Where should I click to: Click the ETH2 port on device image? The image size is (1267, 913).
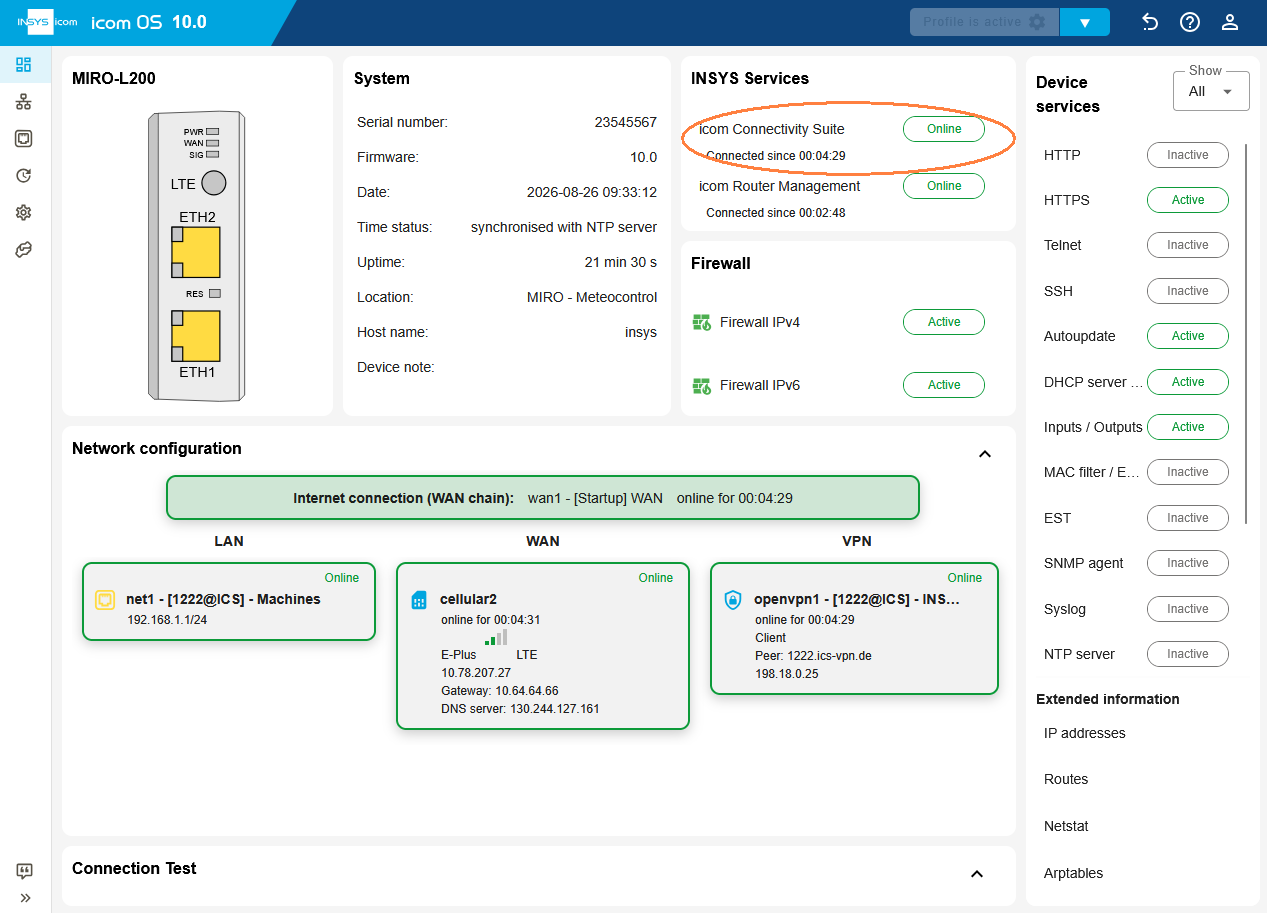(195, 252)
